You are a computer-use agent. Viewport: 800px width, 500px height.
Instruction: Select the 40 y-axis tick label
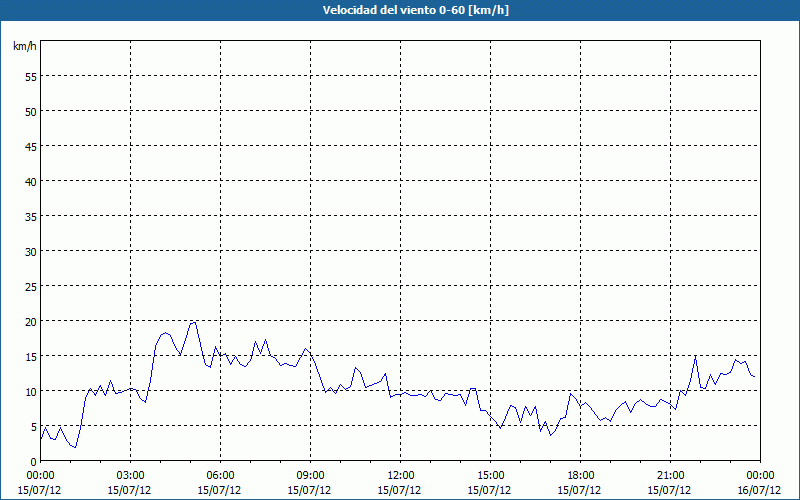click(30, 181)
